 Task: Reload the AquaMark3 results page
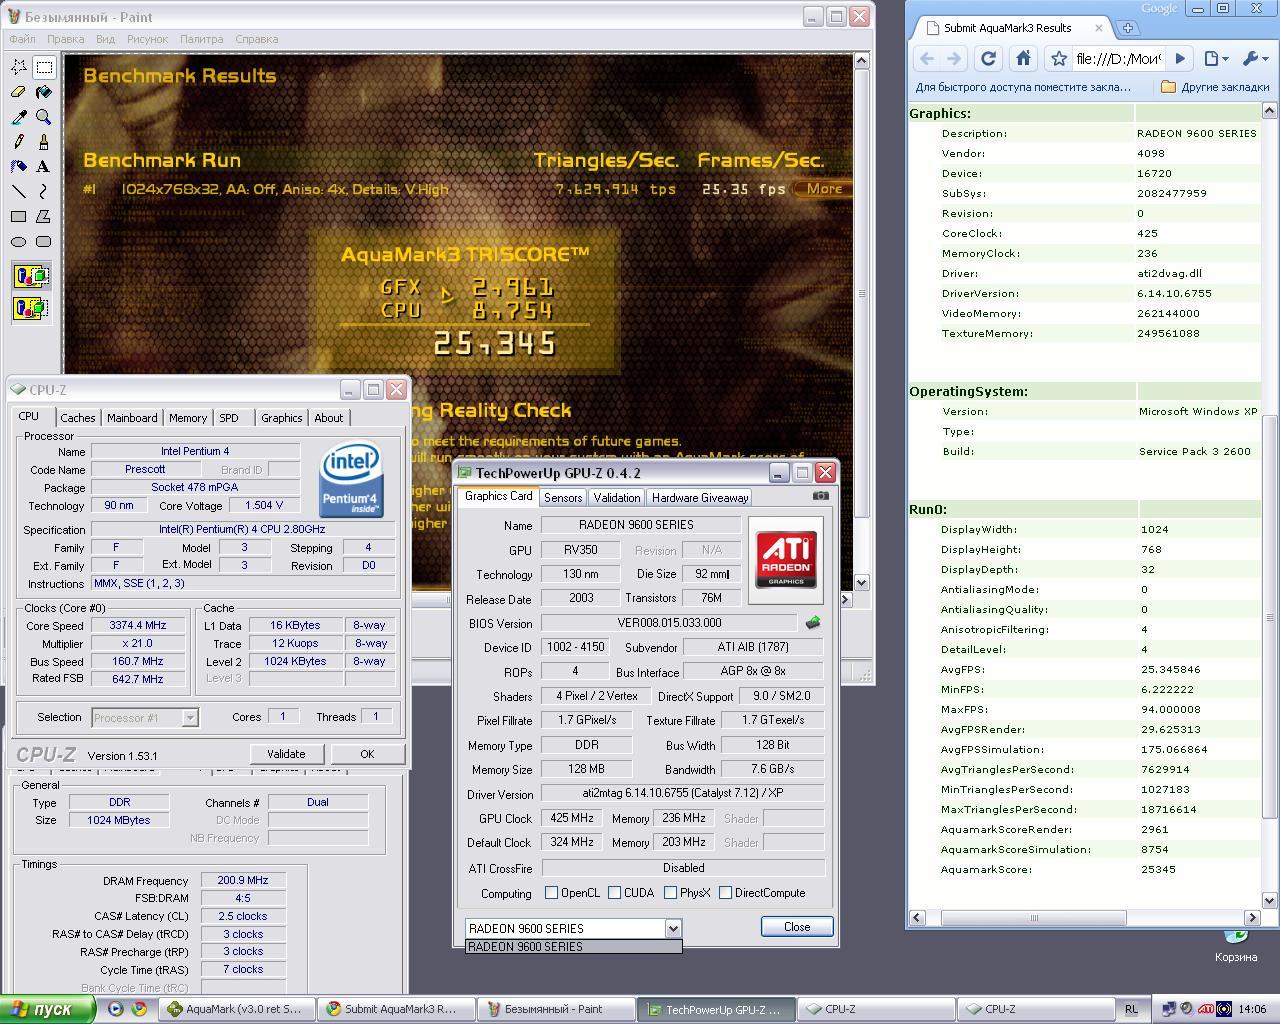point(988,59)
